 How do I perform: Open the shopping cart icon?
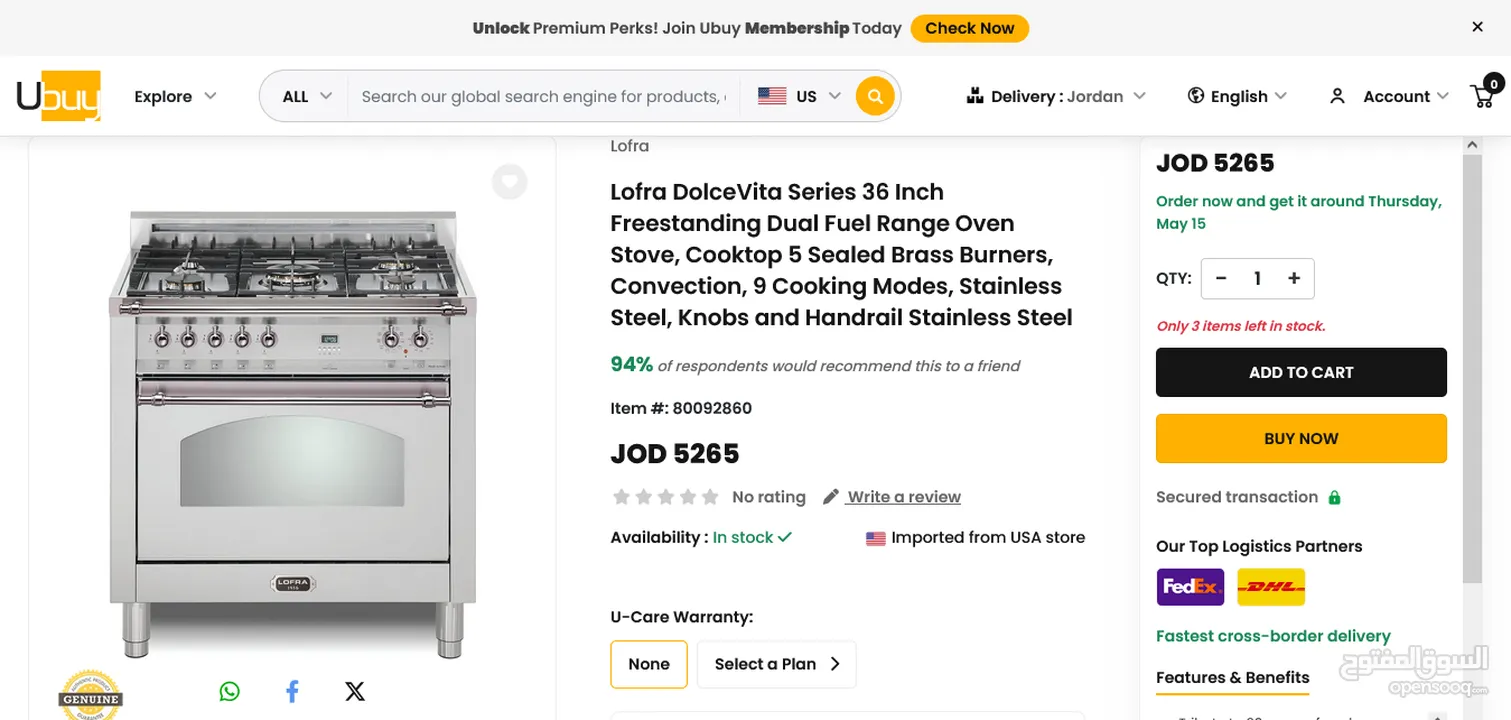coord(1484,95)
